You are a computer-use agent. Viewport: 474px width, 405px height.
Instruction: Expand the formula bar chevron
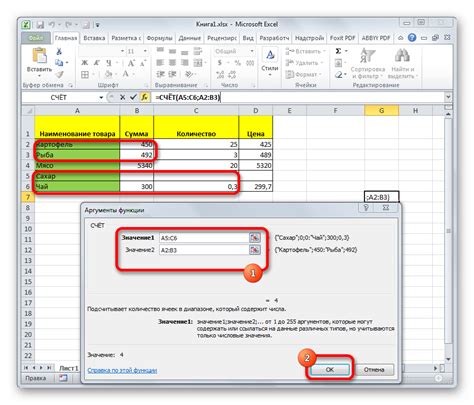click(448, 97)
